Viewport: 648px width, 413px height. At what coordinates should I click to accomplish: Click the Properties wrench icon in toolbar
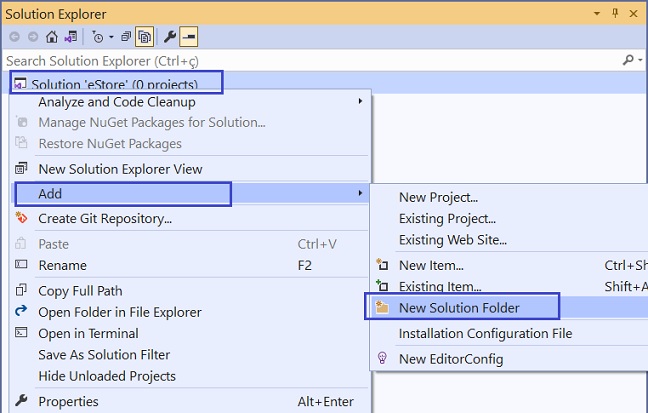[x=169, y=37]
